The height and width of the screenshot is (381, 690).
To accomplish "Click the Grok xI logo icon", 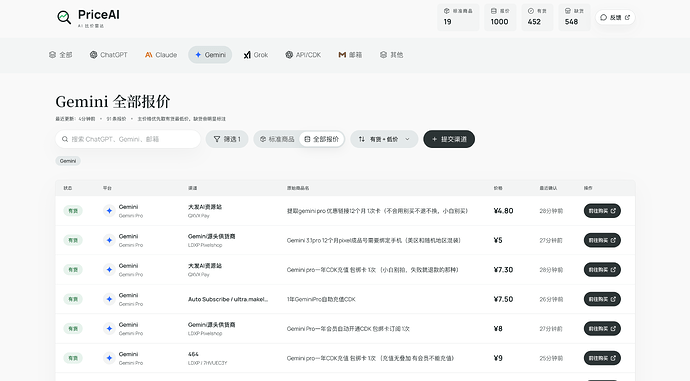I will (247, 55).
